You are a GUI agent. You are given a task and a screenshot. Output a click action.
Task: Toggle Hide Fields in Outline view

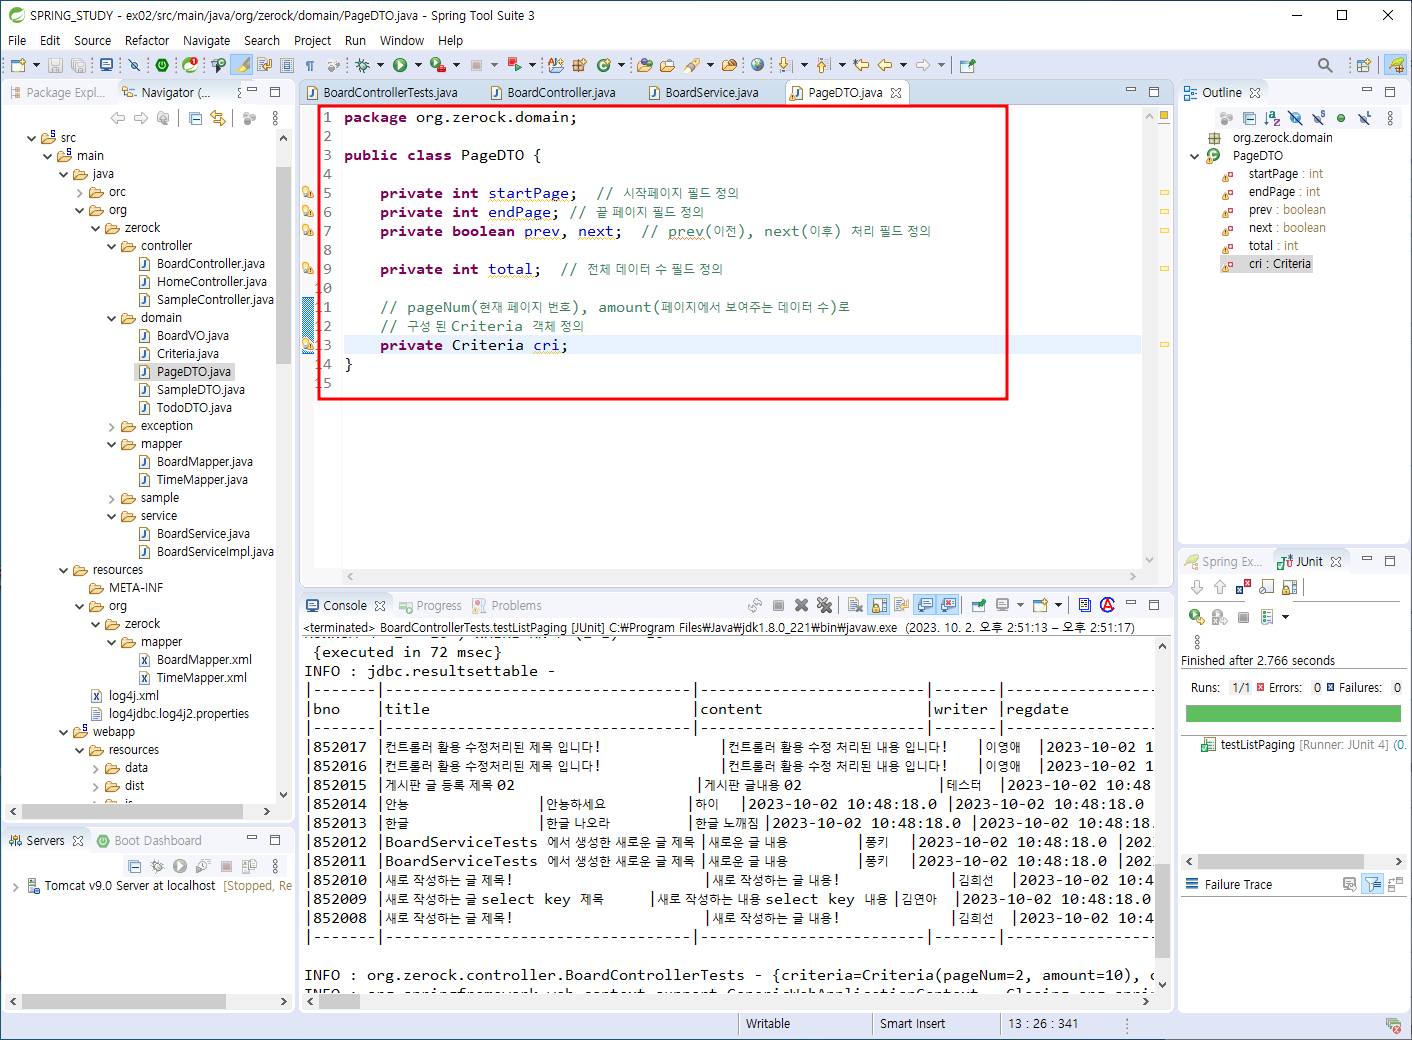point(1295,118)
